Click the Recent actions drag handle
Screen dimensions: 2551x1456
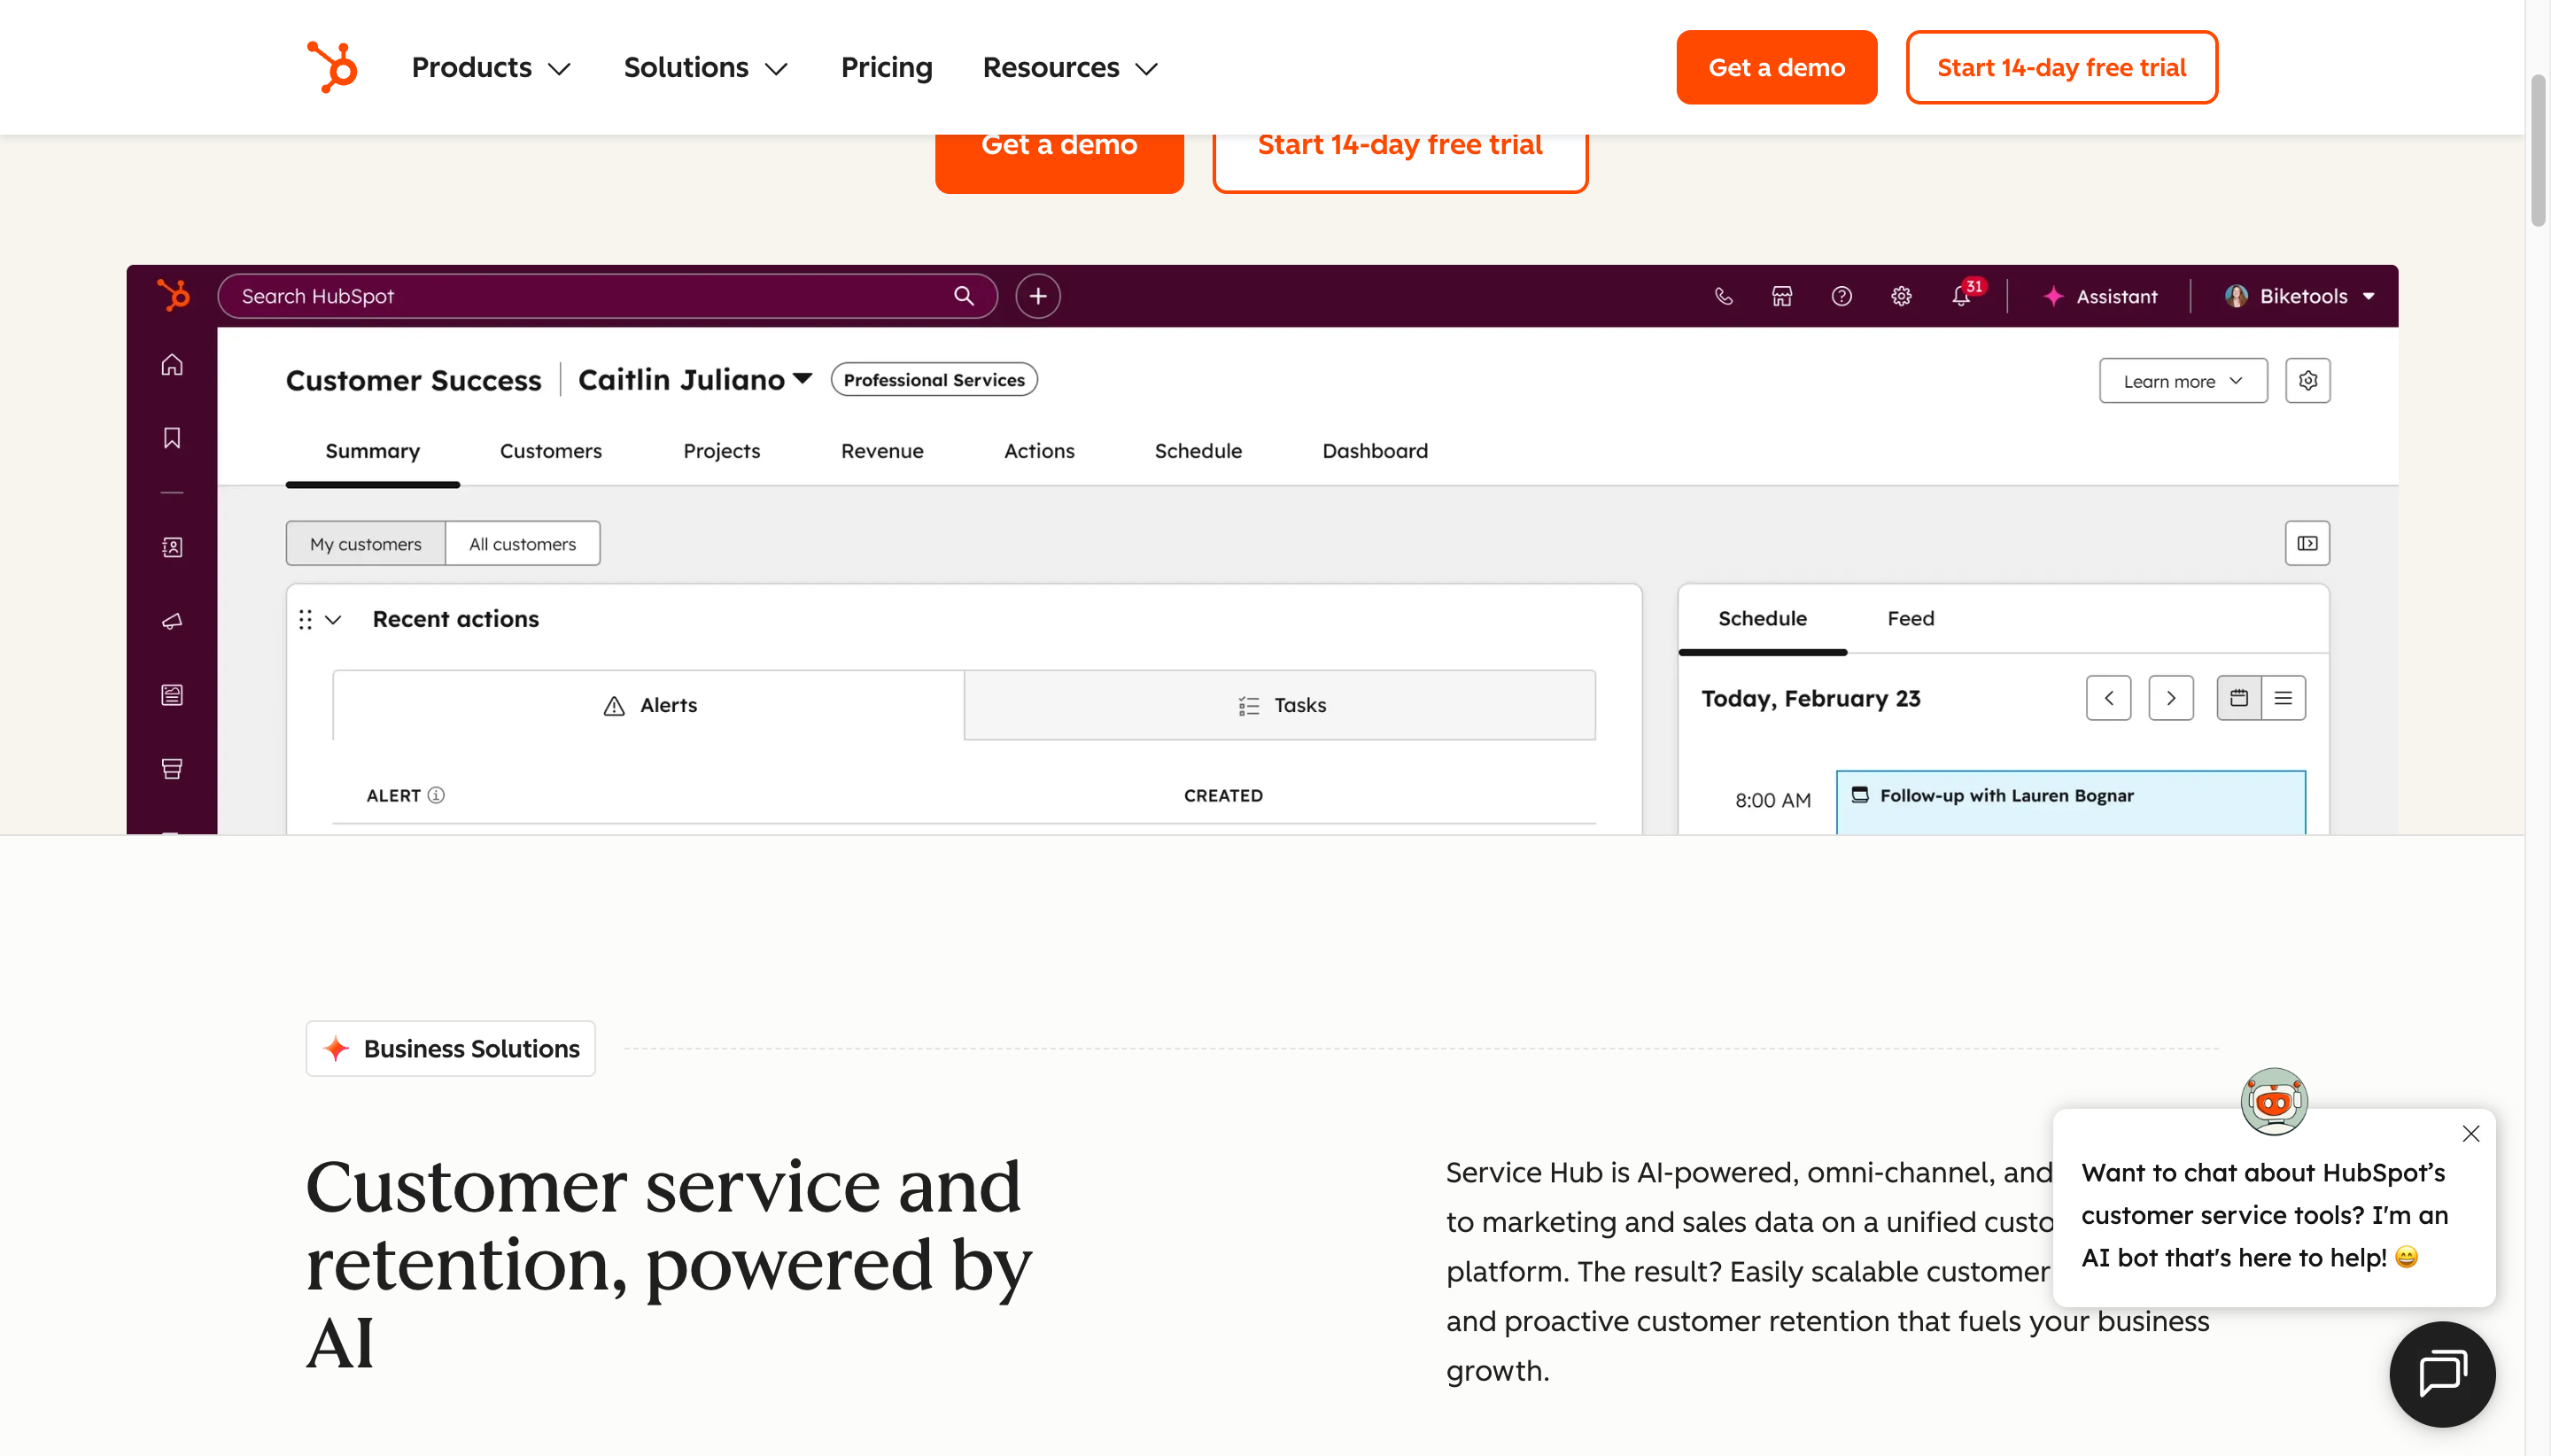[305, 620]
